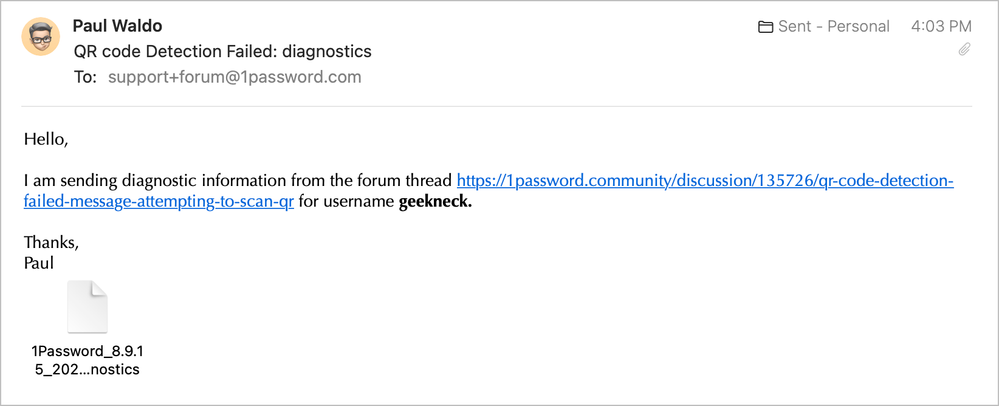Click the bold username geekneck
999x406 pixels.
coord(435,201)
